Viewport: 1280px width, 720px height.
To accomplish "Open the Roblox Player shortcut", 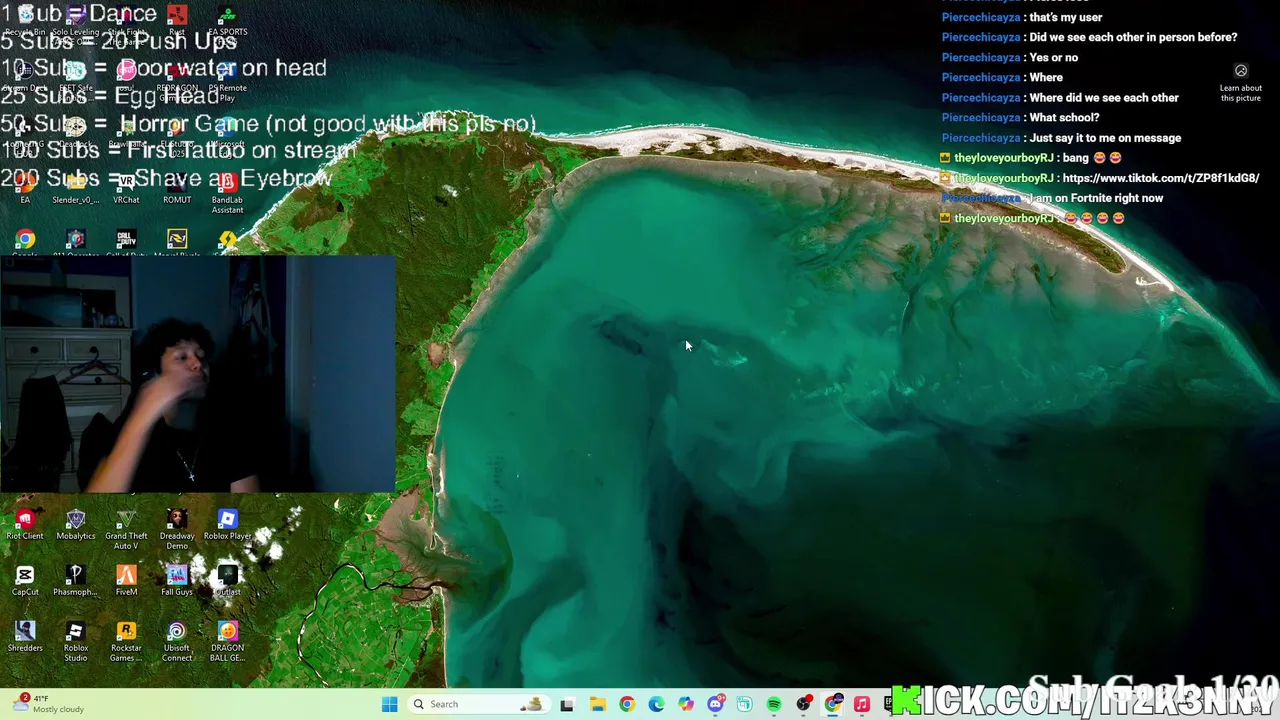I will point(227,524).
